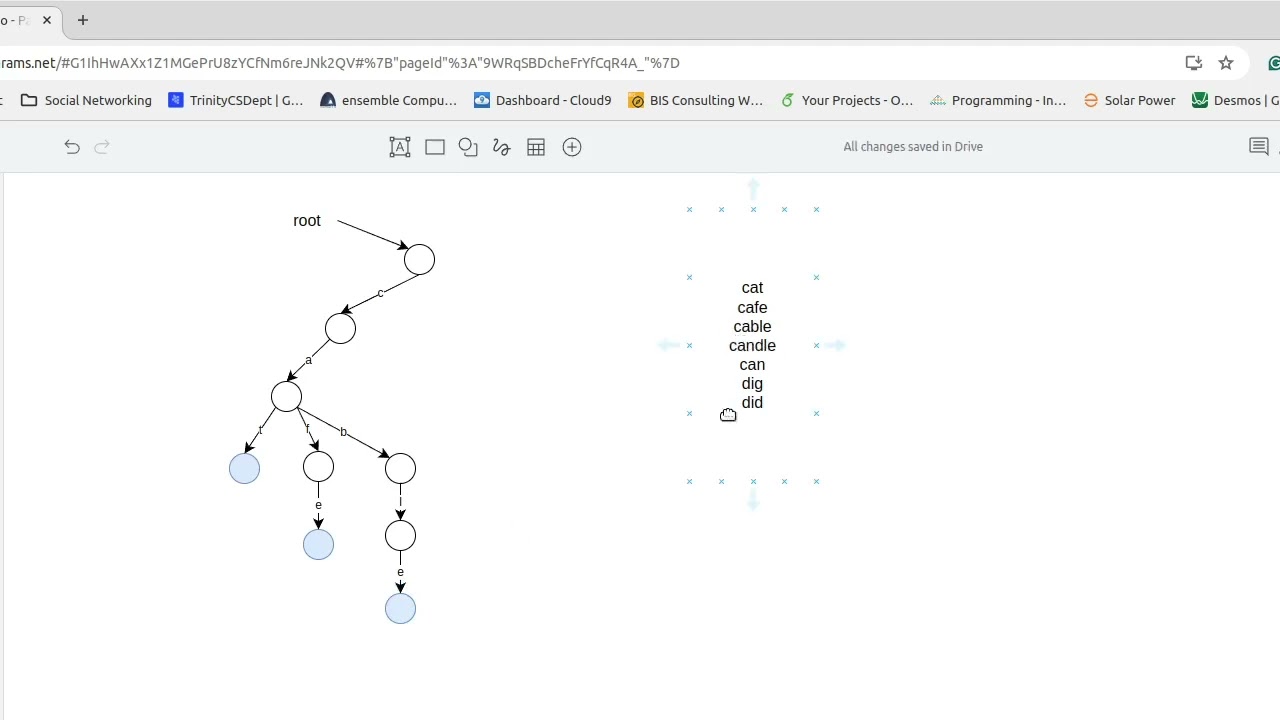Open the Insert plus menu
The height and width of the screenshot is (720, 1280).
pos(572,147)
